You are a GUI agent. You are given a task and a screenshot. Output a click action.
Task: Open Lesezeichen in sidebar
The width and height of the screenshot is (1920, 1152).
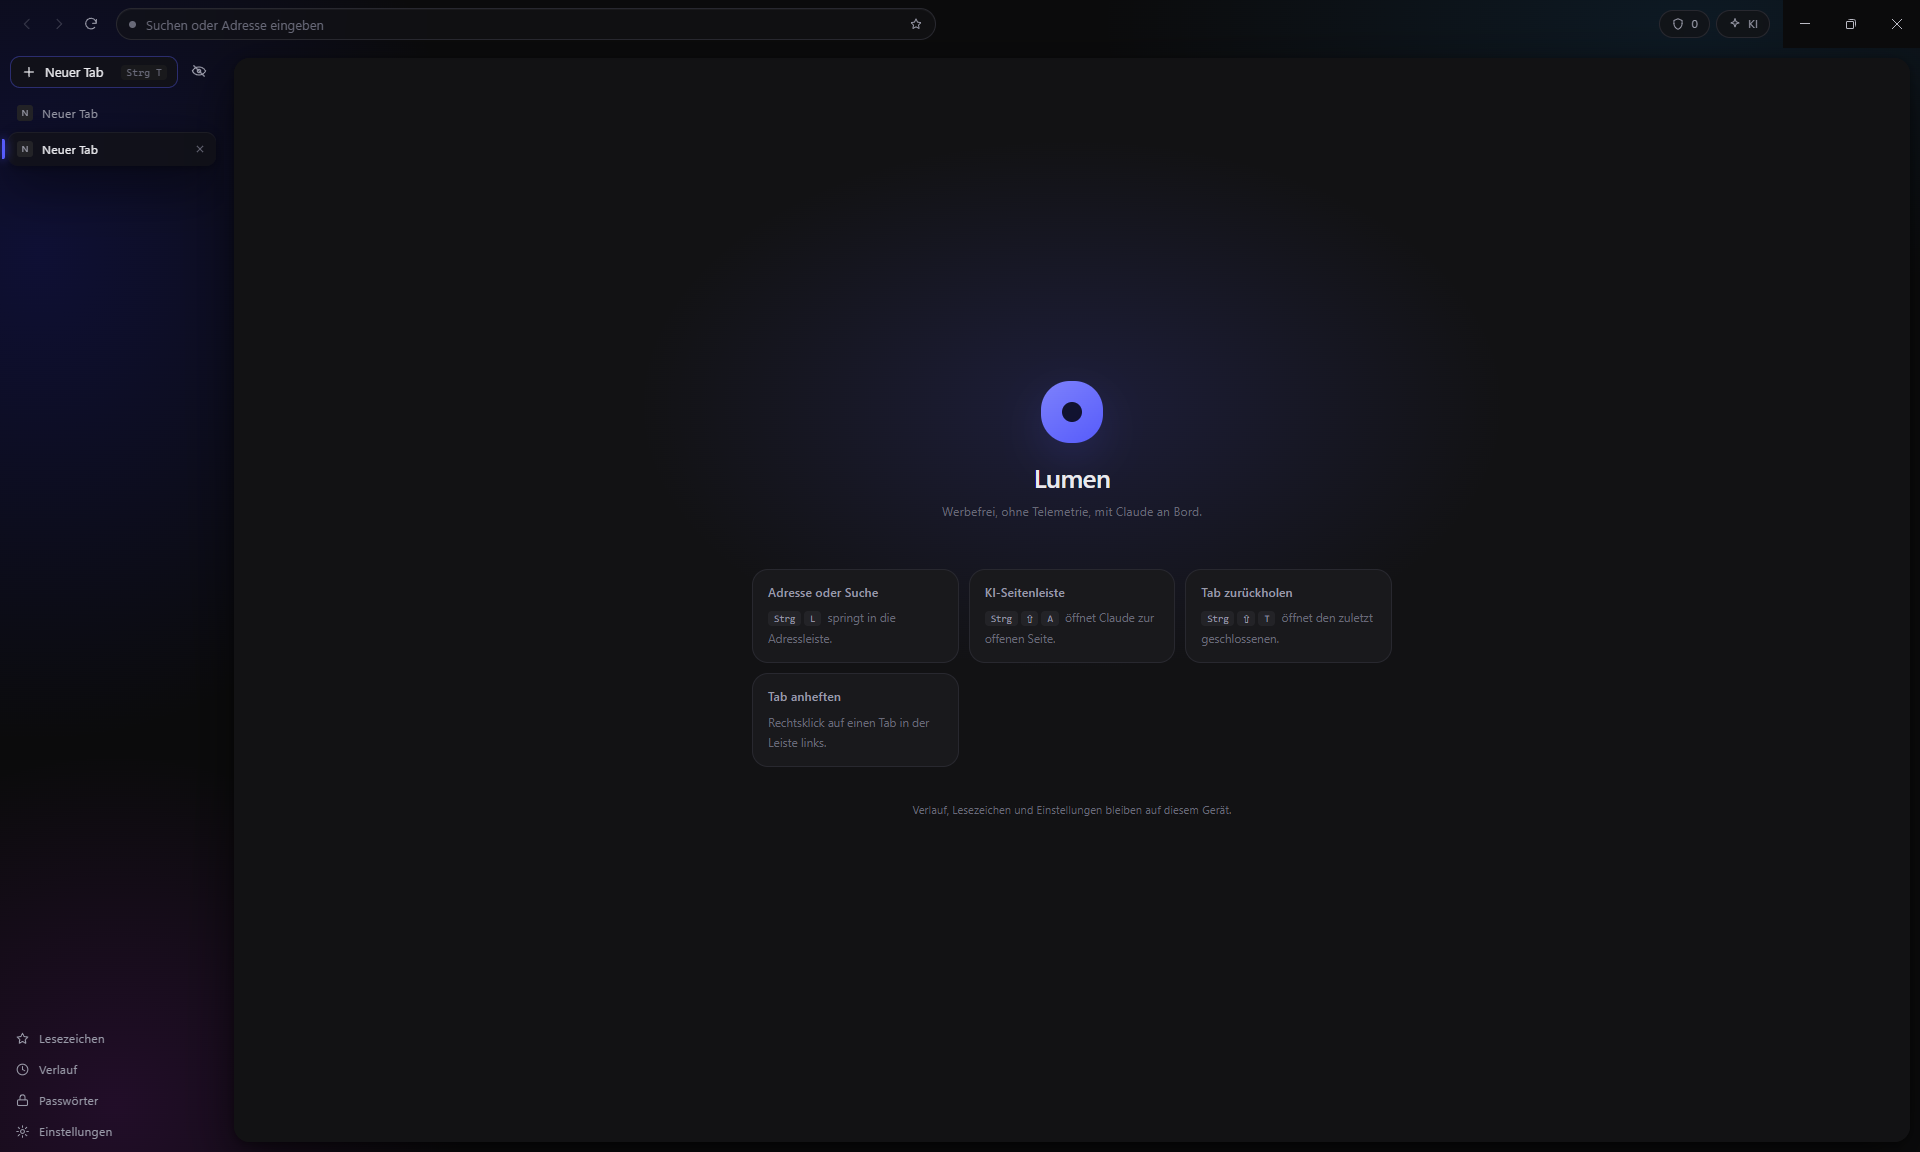(x=61, y=1039)
